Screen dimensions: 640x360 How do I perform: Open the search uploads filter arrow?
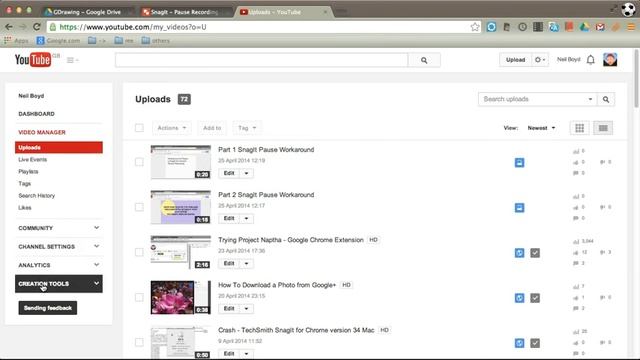coord(590,99)
